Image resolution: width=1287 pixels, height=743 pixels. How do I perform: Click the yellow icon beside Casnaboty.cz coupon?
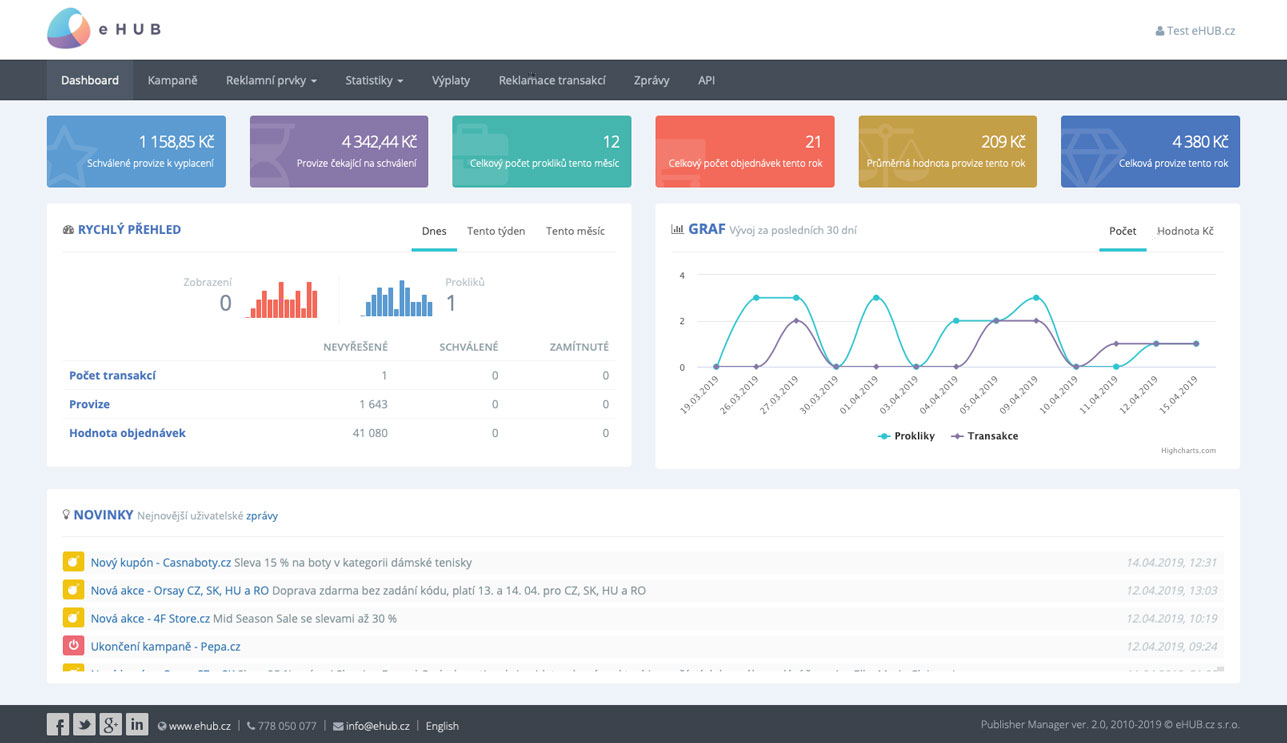coord(73,562)
